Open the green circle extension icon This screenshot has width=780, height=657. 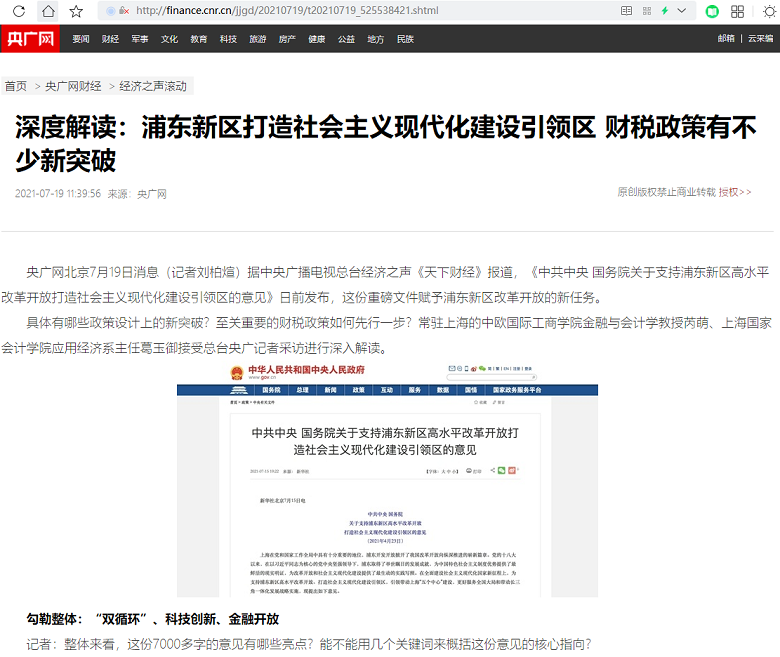(712, 11)
